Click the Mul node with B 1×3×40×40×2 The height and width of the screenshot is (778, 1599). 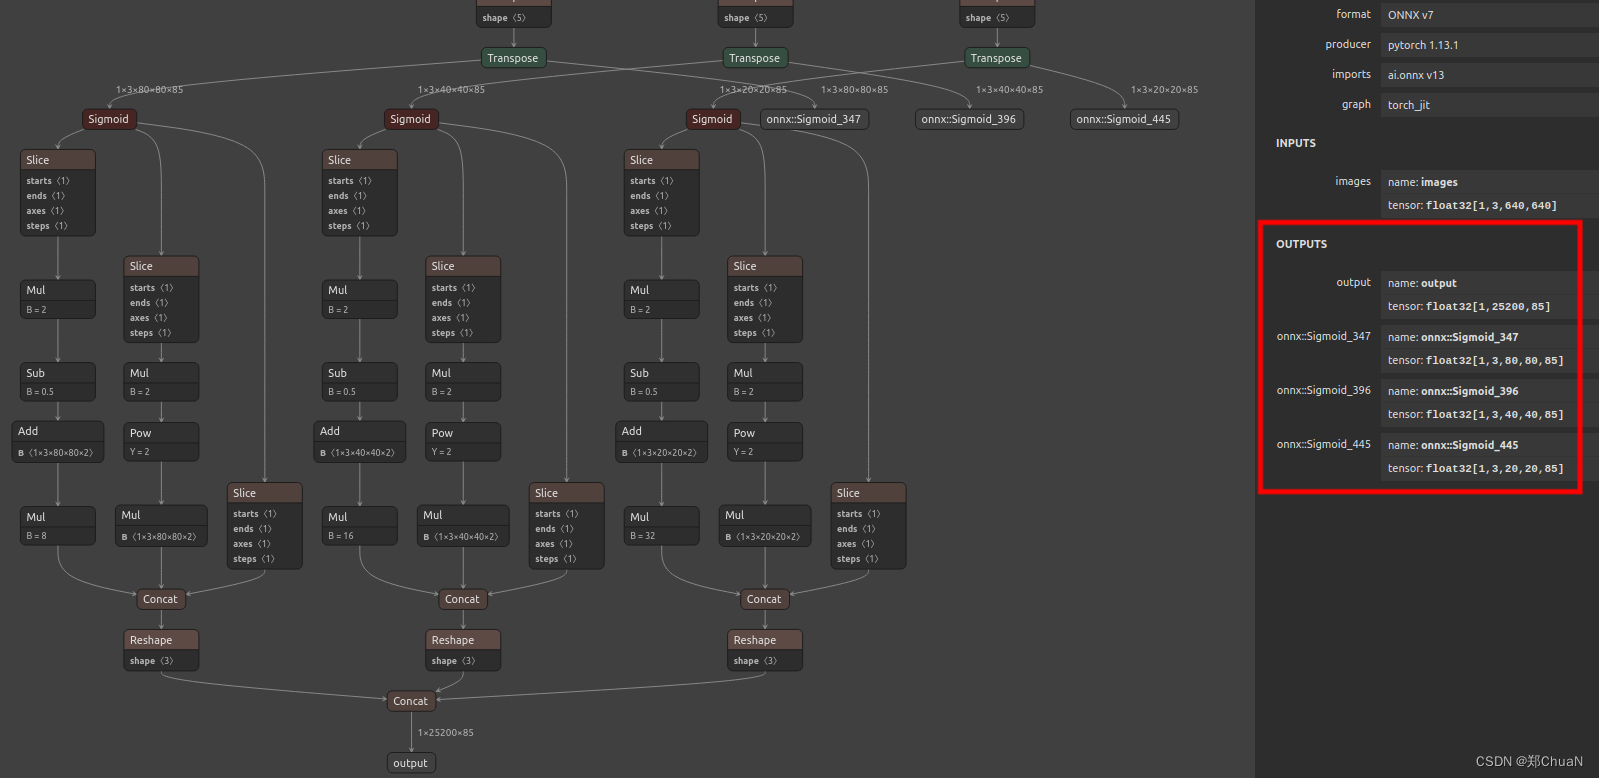point(463,525)
